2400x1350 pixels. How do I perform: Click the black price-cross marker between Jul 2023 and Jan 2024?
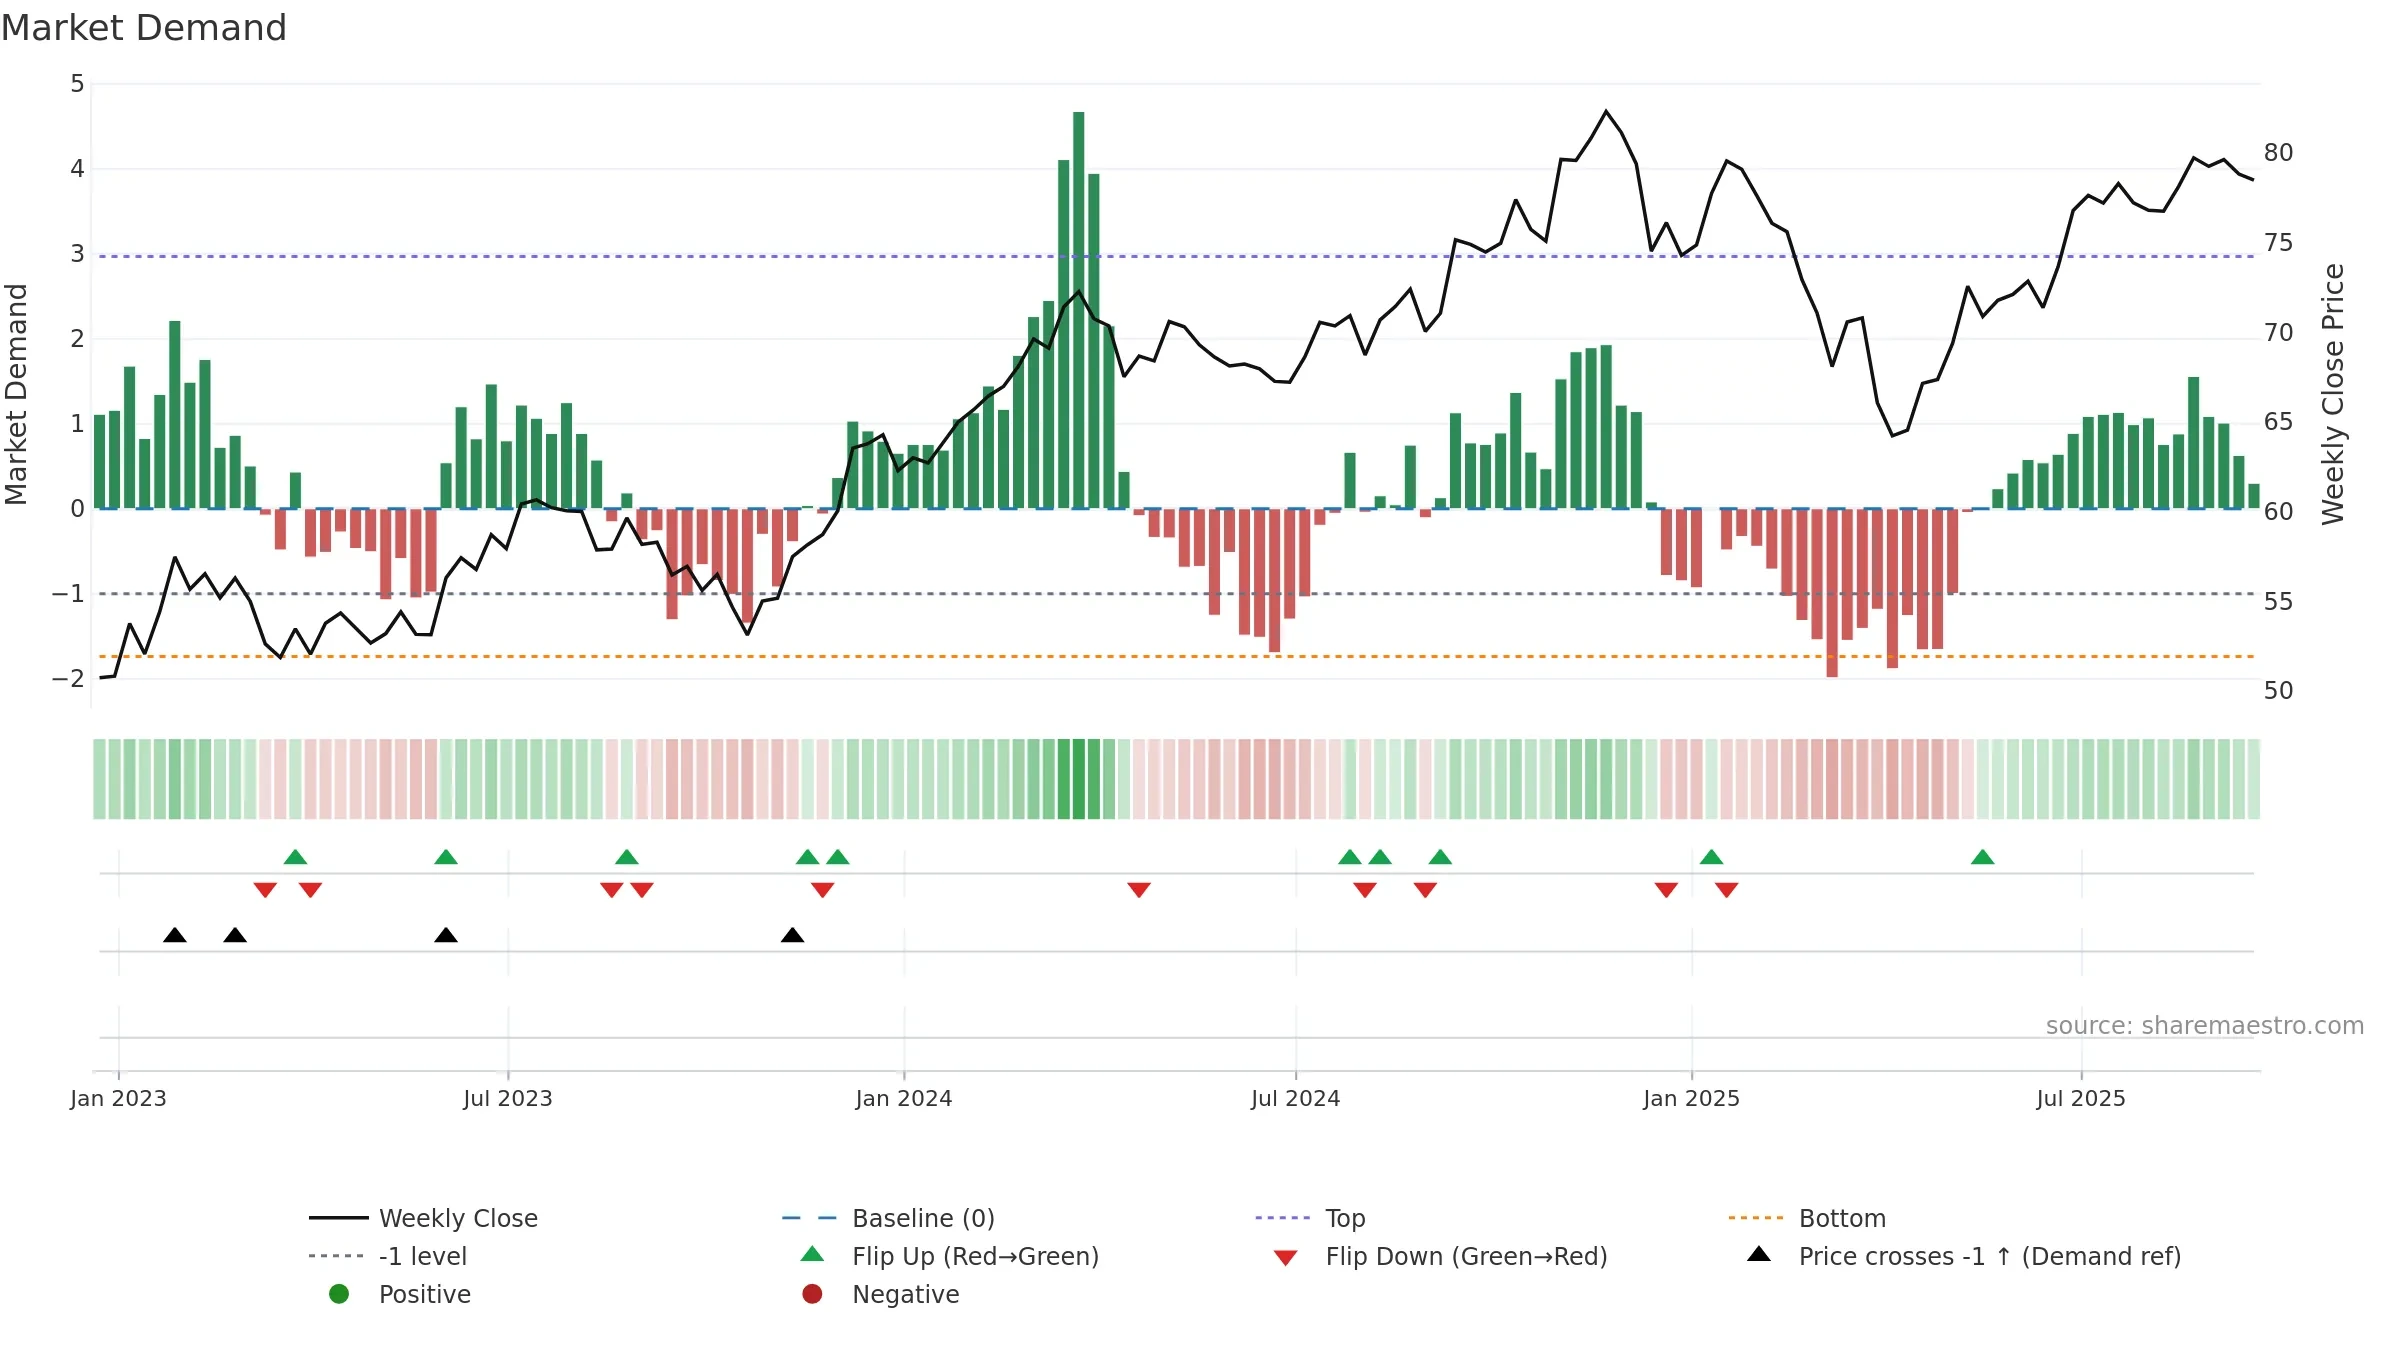click(792, 935)
